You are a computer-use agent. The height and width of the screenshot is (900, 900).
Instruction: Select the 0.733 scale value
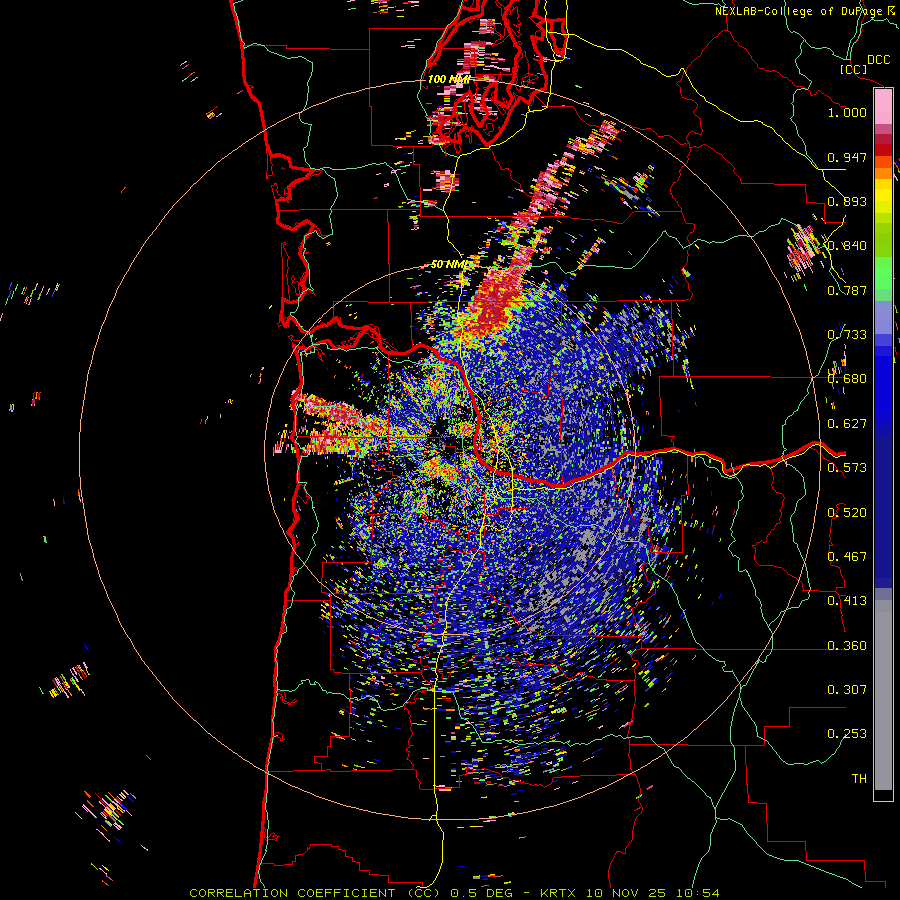click(847, 335)
